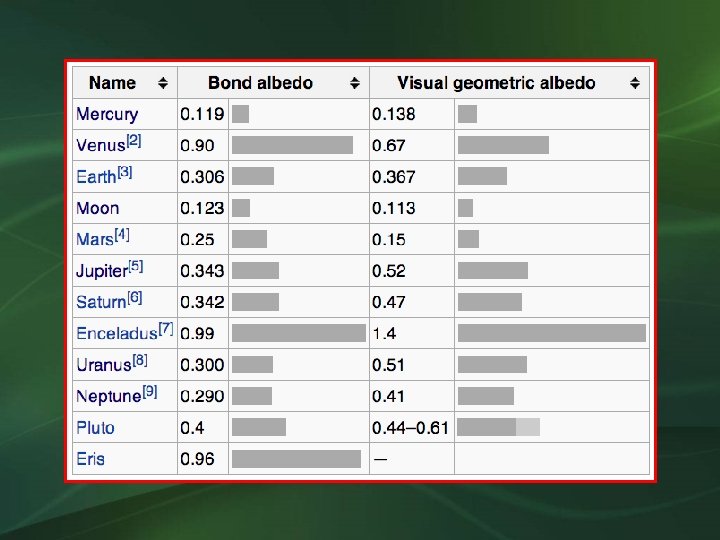Image resolution: width=720 pixels, height=540 pixels.
Task: Click citation [7] next to Enceladus
Action: click(x=166, y=327)
